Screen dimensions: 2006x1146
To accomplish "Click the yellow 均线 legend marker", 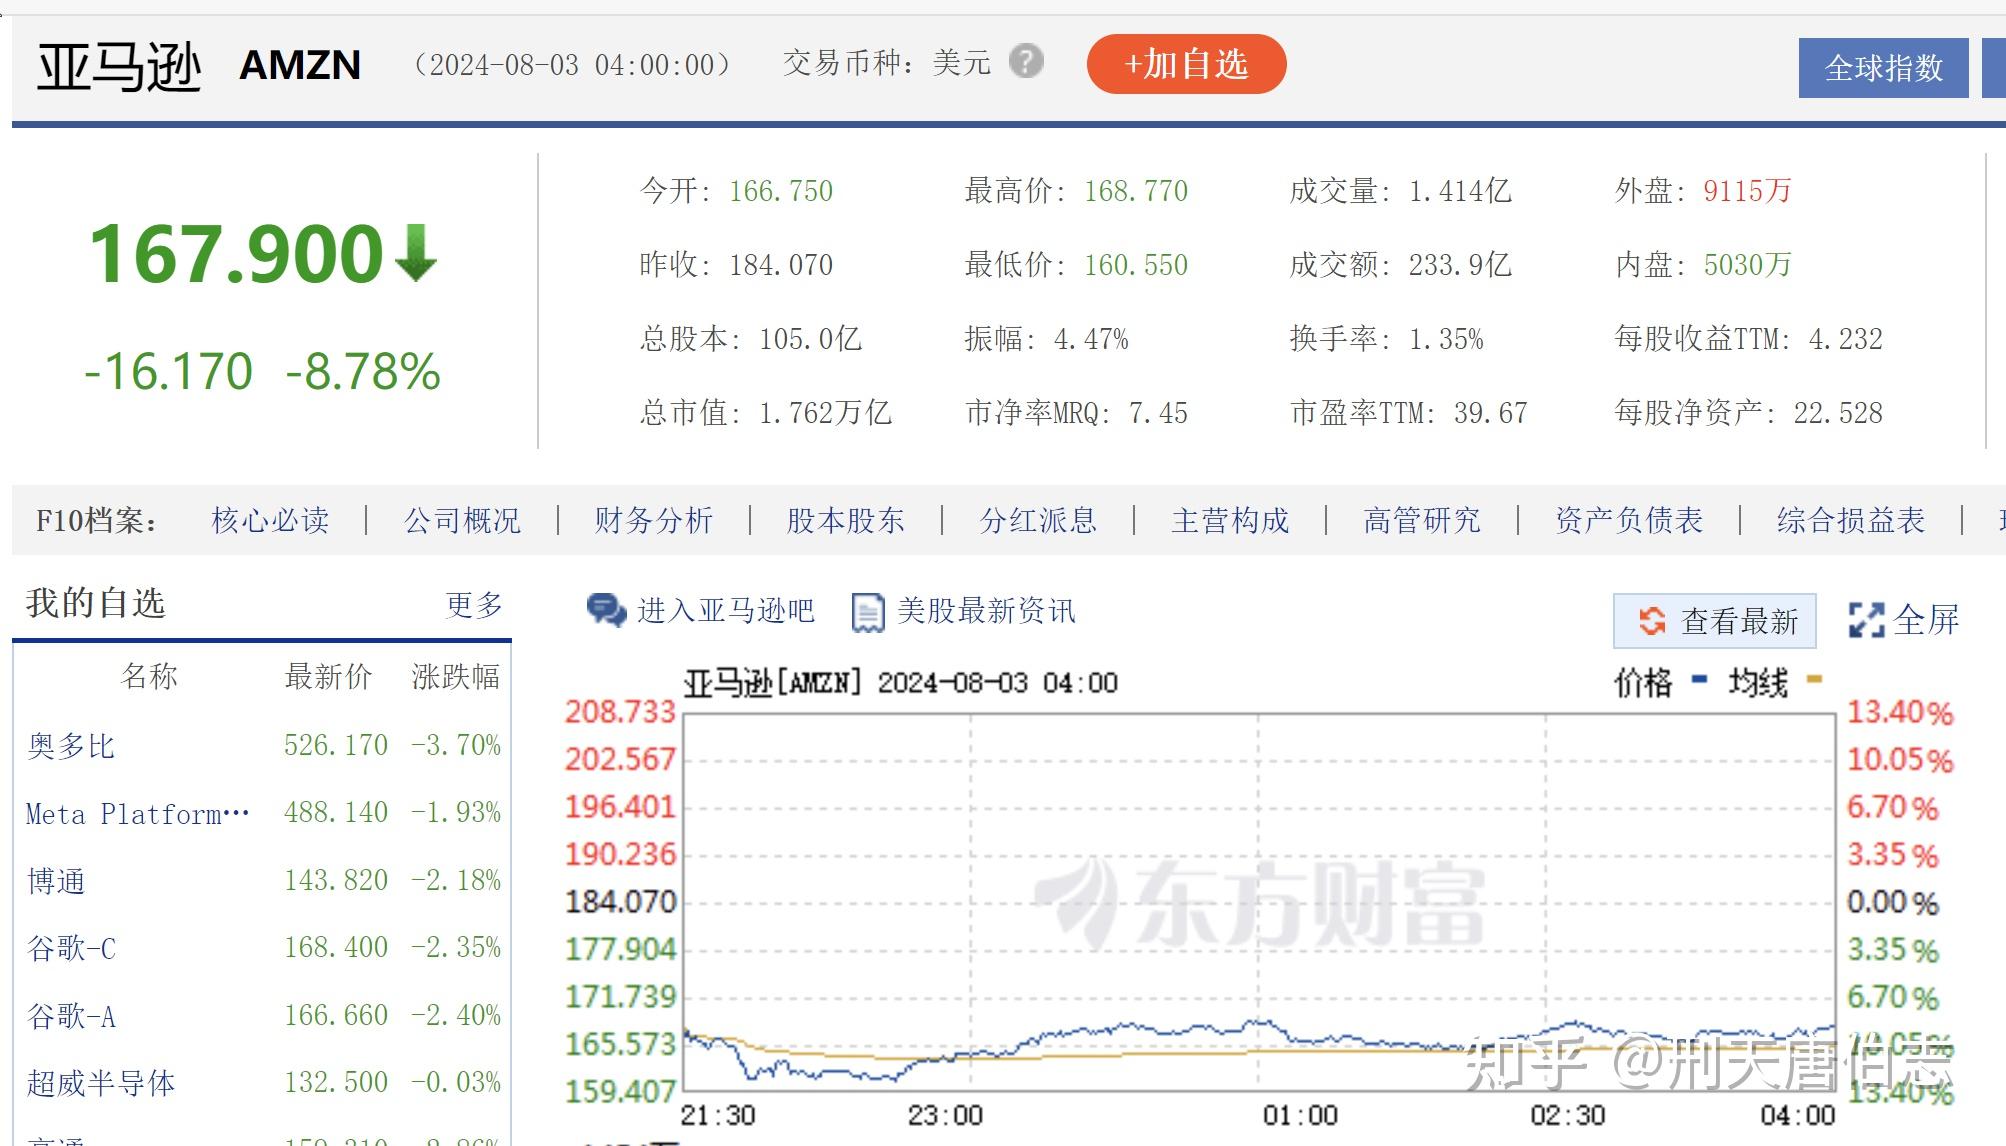I will (x=1815, y=680).
